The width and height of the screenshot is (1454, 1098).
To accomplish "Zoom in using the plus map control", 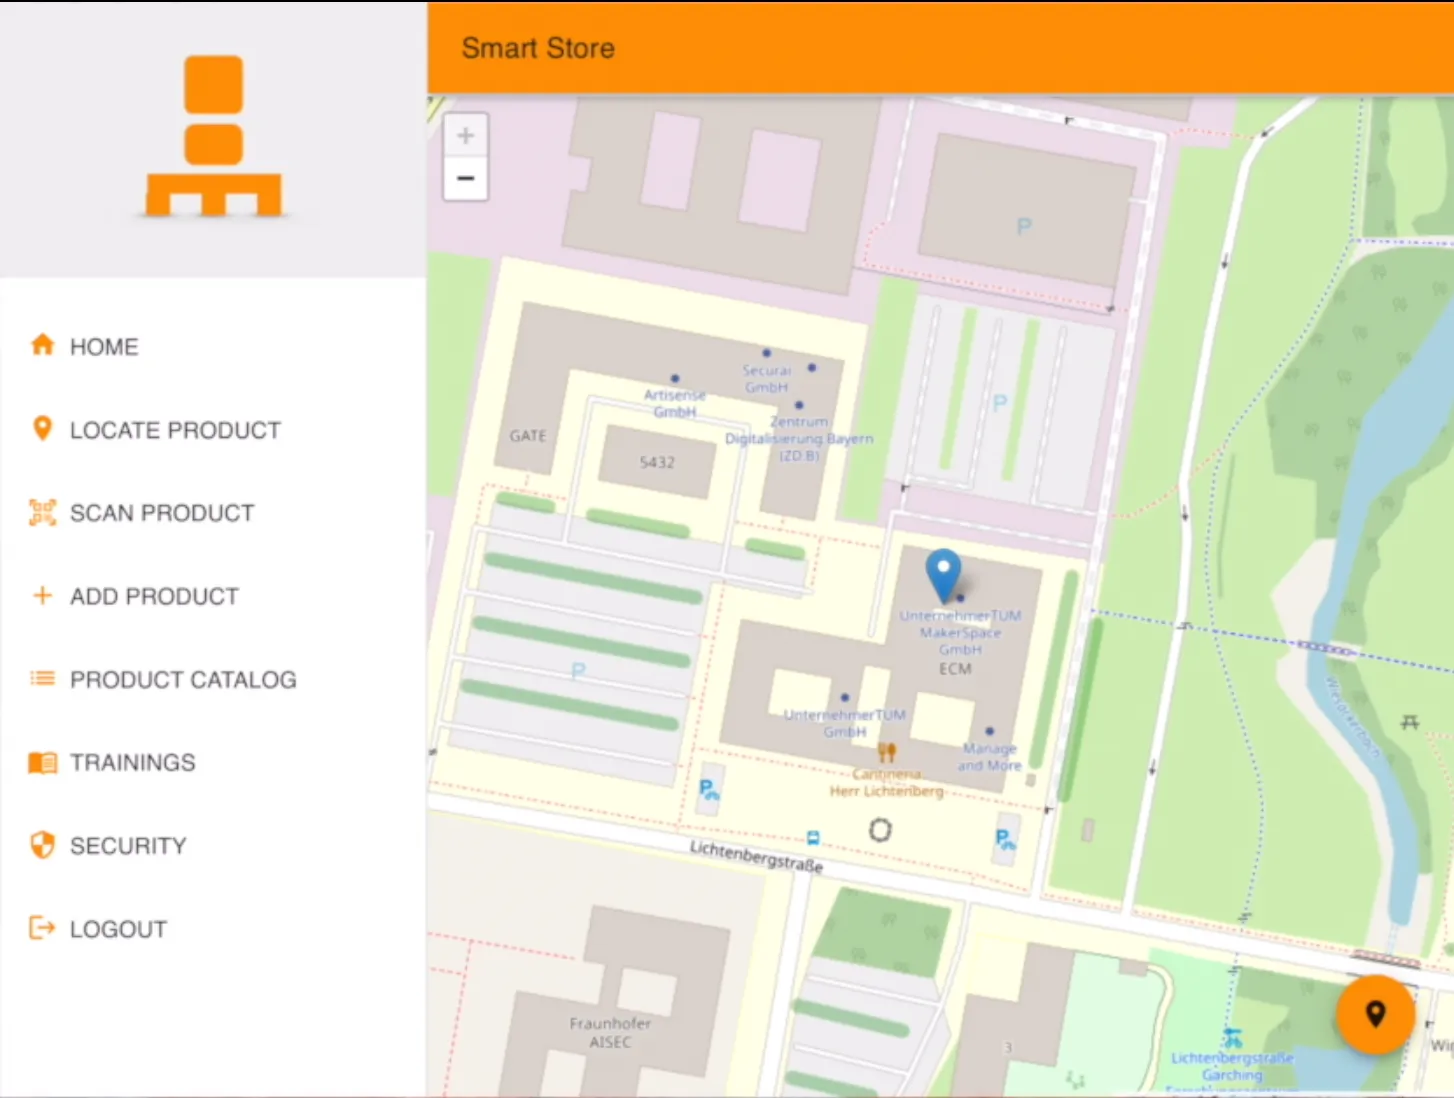I will click(465, 134).
